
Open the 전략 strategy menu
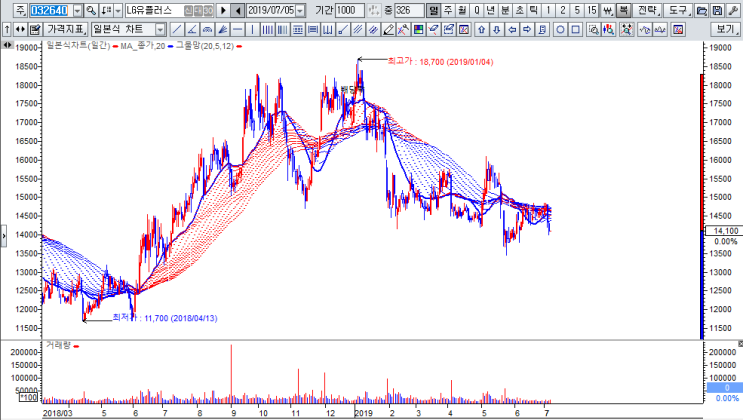tap(648, 10)
